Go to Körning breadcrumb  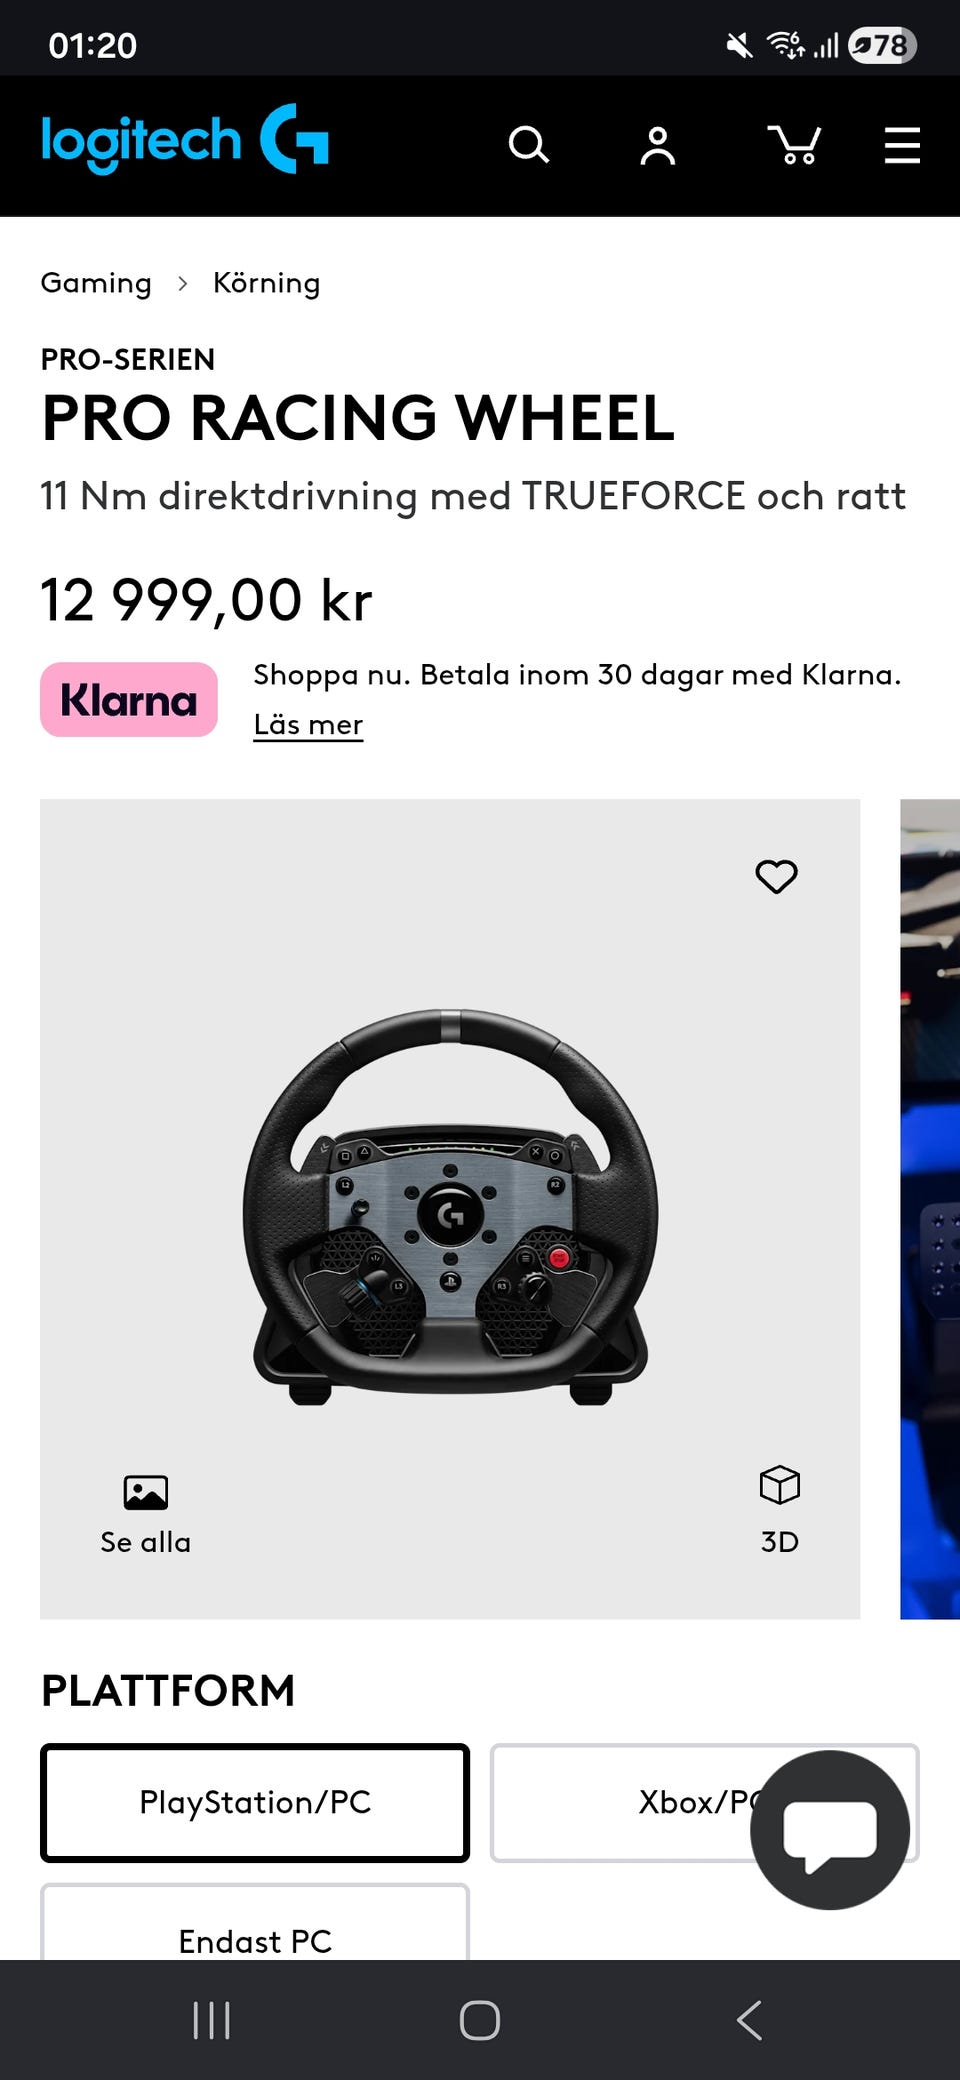[267, 283]
